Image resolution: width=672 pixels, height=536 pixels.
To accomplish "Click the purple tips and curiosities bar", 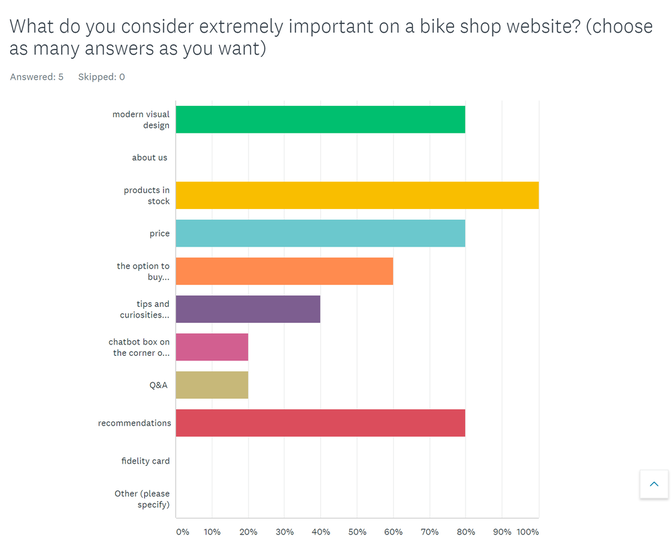I will click(248, 309).
